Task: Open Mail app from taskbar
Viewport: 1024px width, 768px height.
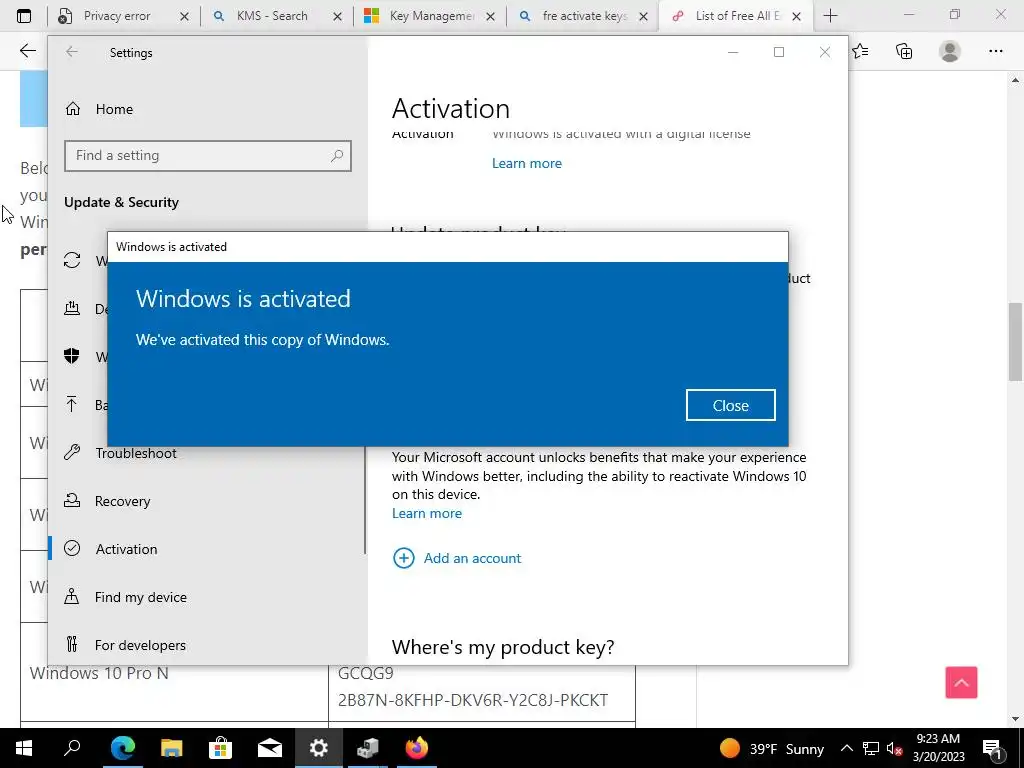Action: [269, 748]
